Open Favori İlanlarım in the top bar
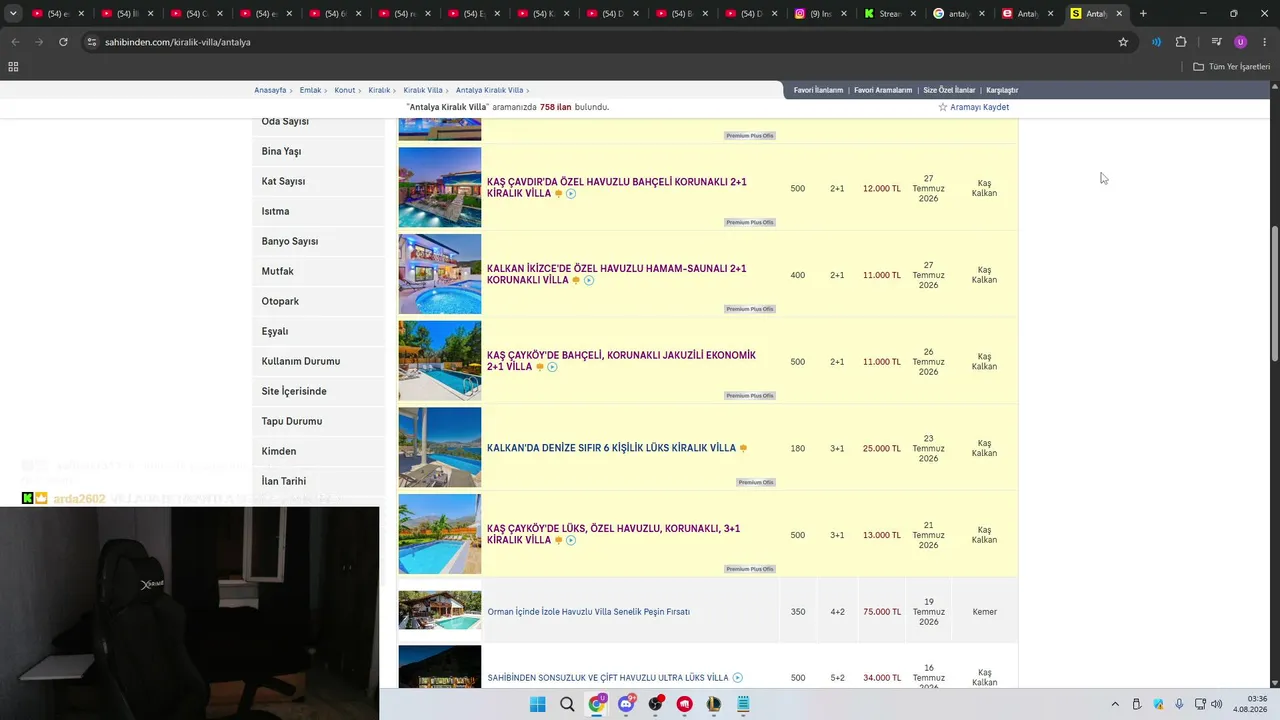 819,90
